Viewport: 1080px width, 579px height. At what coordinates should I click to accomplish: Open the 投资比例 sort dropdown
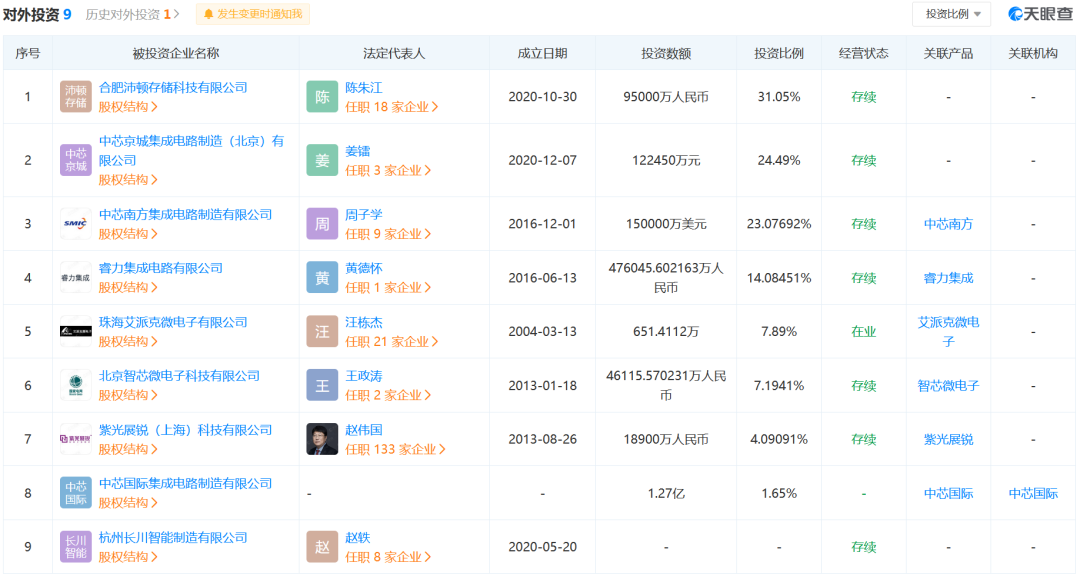pyautogui.click(x=951, y=14)
